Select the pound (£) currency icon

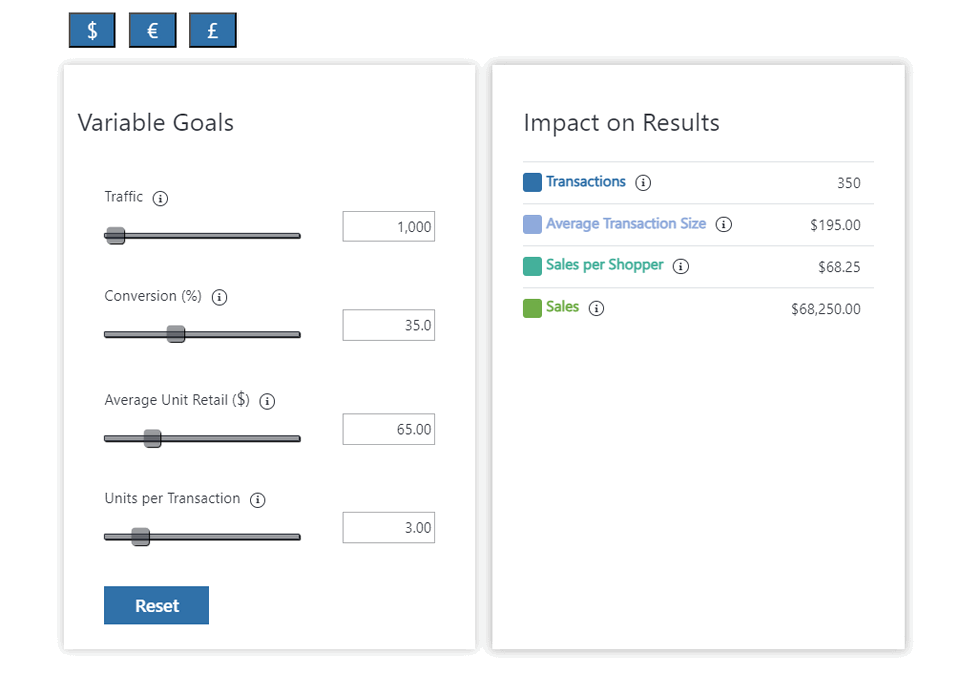tap(212, 30)
